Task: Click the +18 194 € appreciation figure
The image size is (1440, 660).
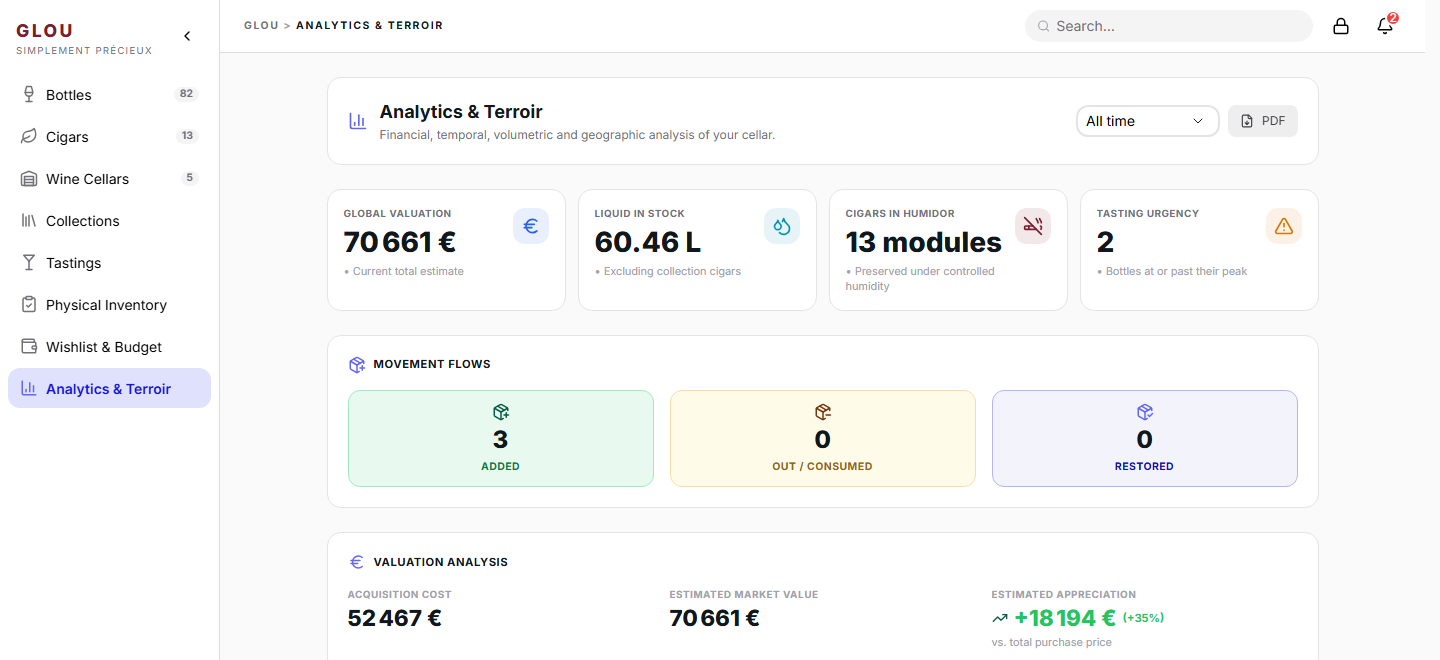Action: click(1065, 618)
